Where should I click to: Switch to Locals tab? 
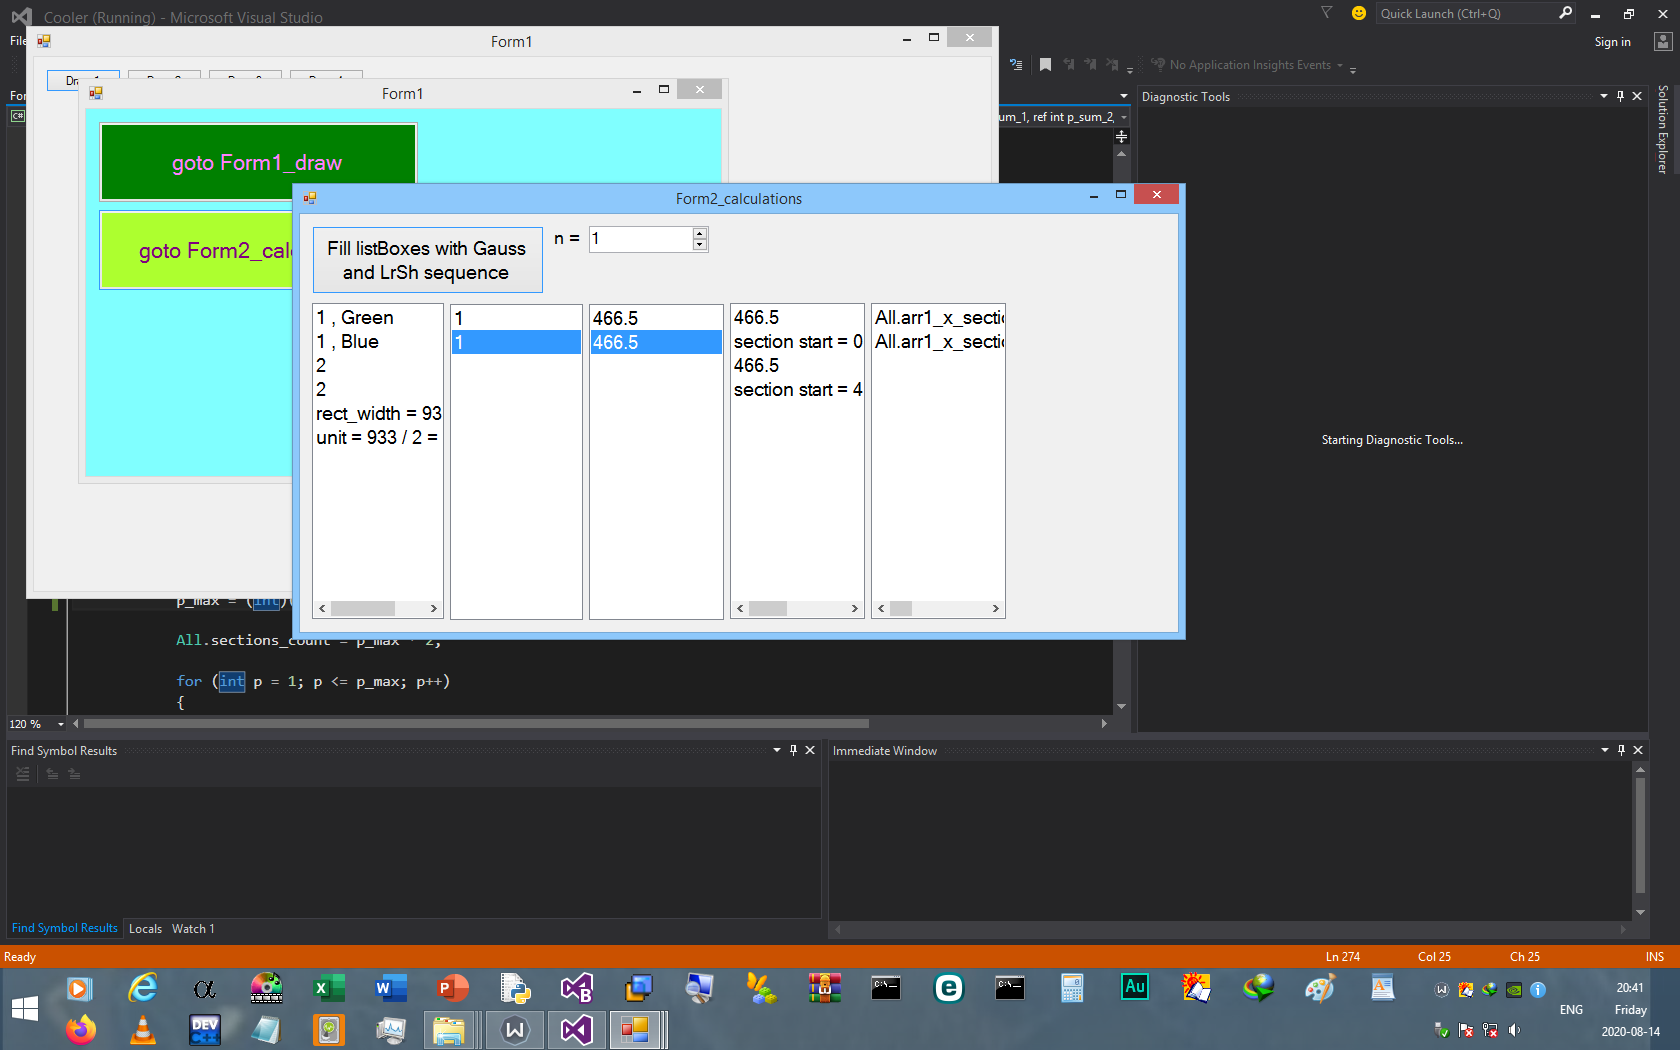(x=145, y=929)
